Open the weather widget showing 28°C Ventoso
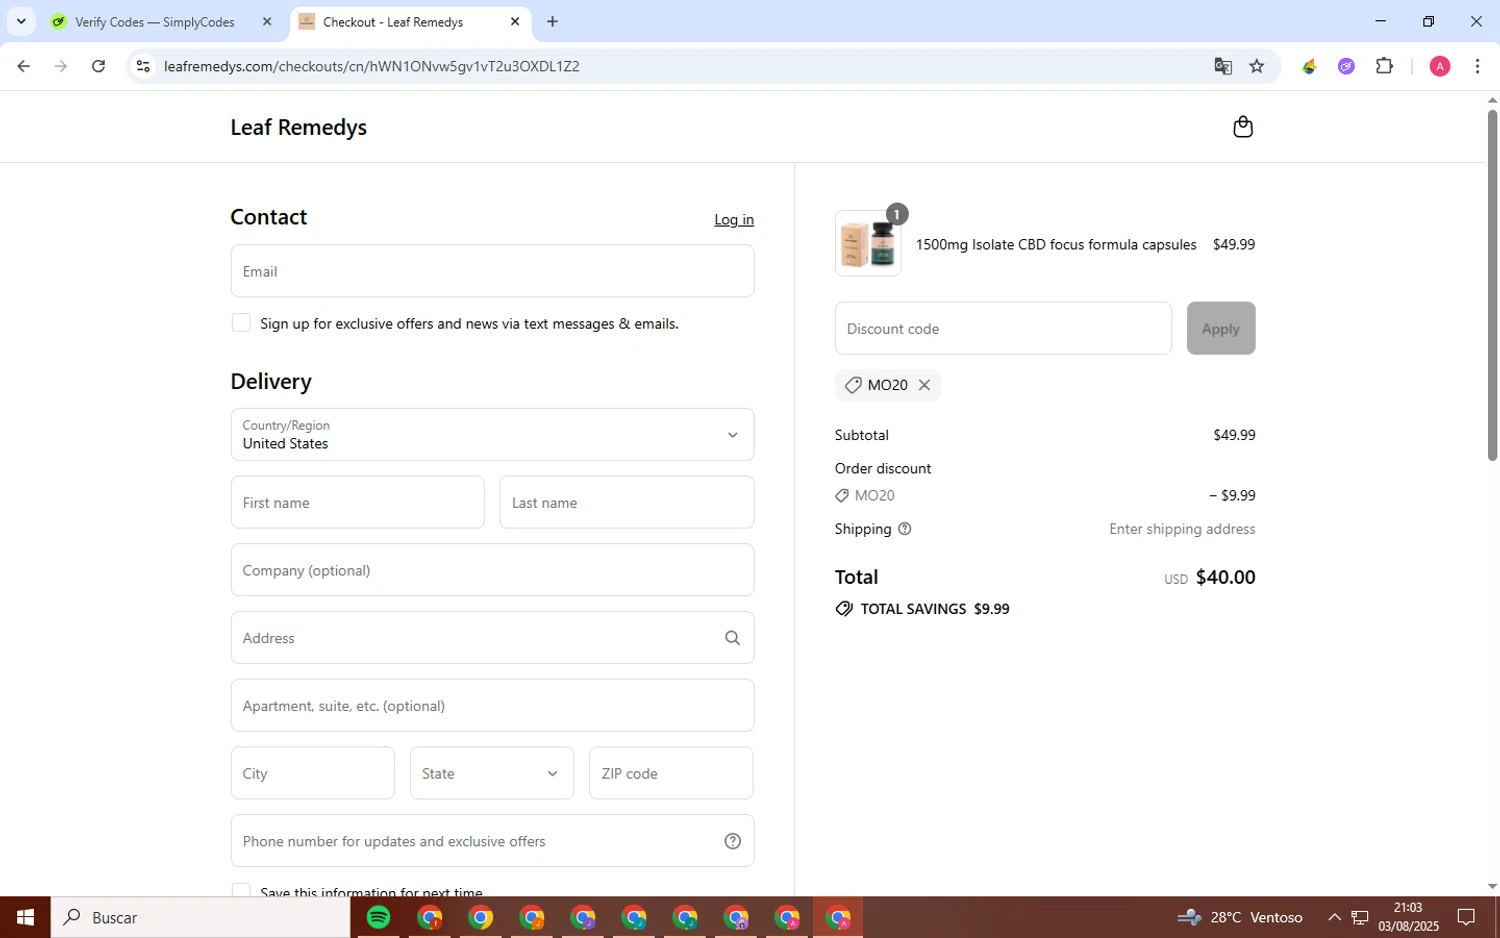1500x938 pixels. pos(1240,917)
